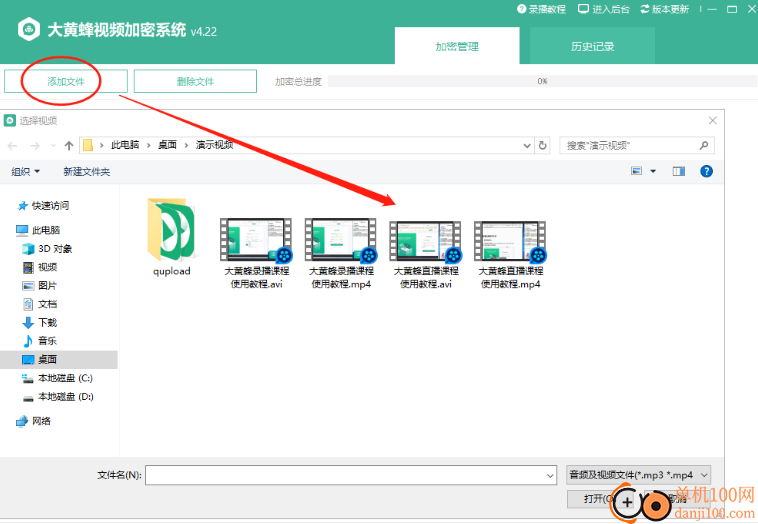The image size is (758, 524).
Task: Open 文档 in the sidebar
Action: click(40, 304)
